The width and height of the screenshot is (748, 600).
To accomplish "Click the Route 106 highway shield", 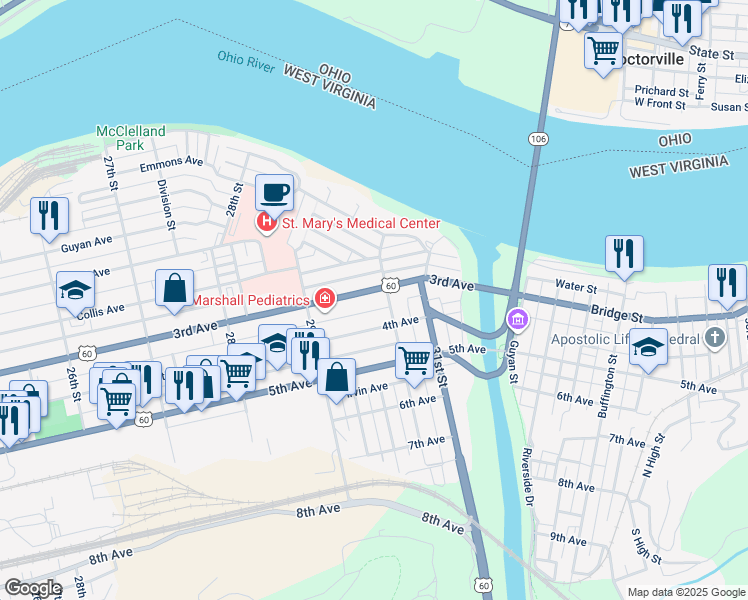I will tap(538, 139).
